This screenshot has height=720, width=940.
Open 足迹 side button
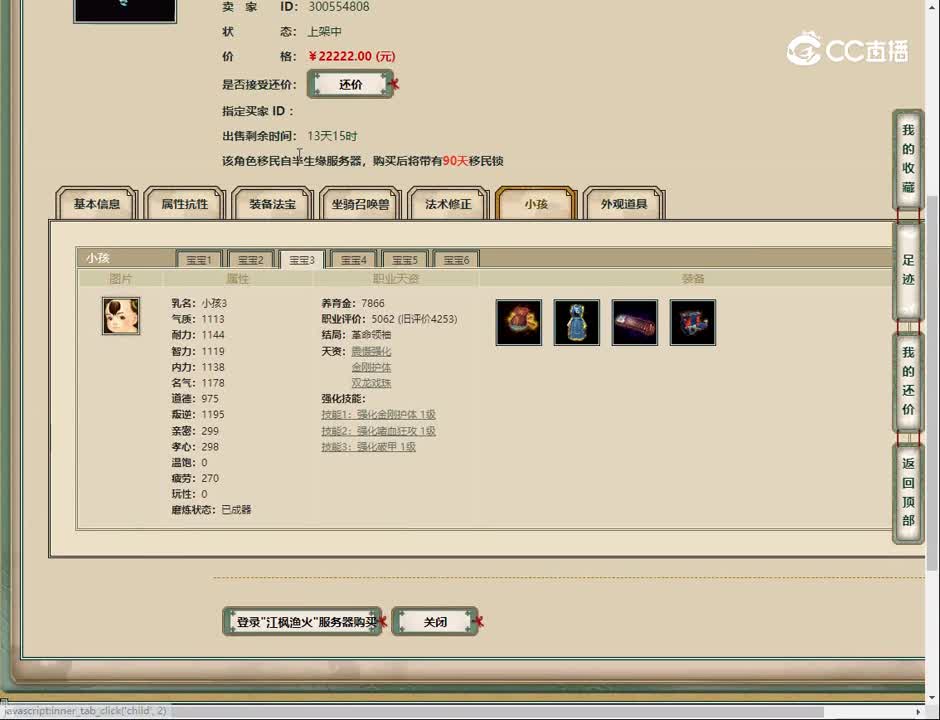click(908, 270)
